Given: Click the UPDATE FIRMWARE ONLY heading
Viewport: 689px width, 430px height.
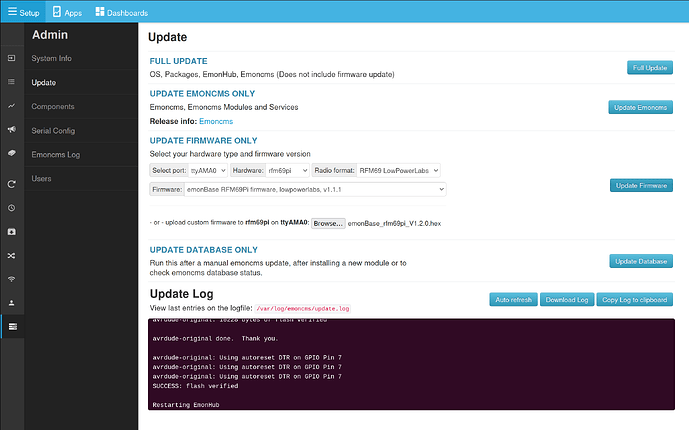Looking at the screenshot, I should click(203, 141).
